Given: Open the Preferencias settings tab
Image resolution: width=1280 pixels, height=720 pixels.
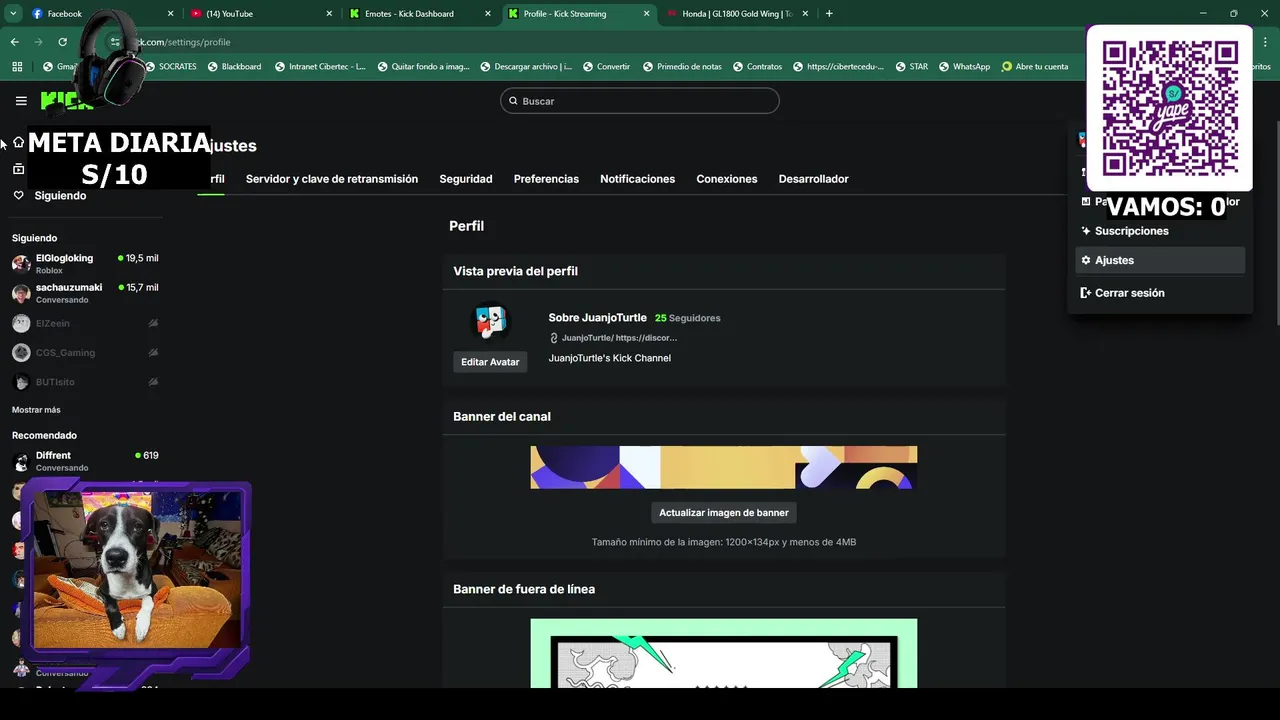Looking at the screenshot, I should [546, 179].
